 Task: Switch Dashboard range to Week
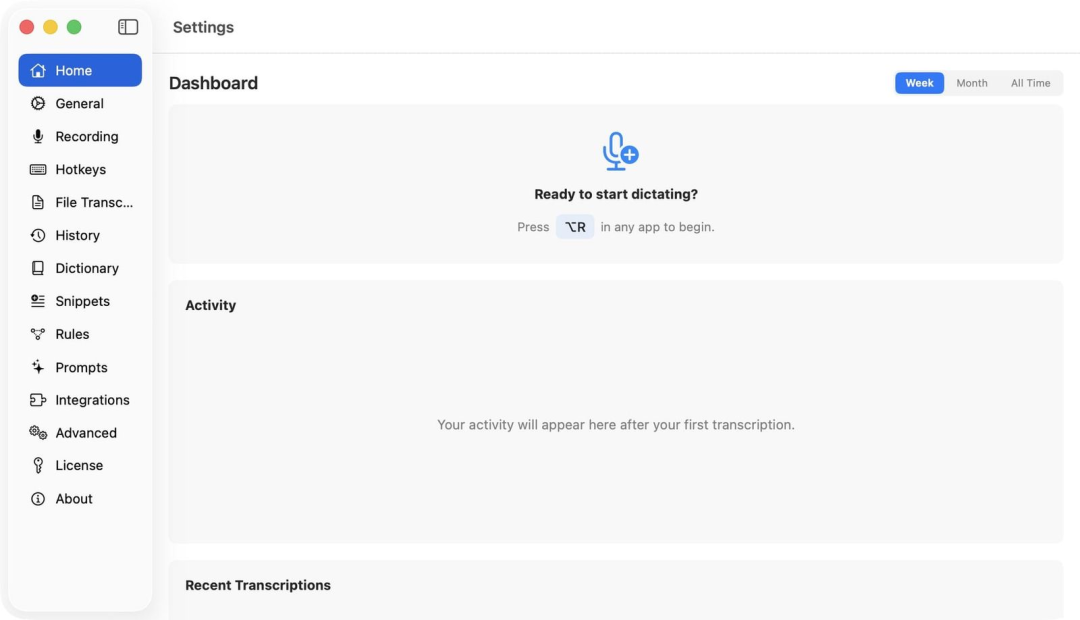(x=919, y=83)
